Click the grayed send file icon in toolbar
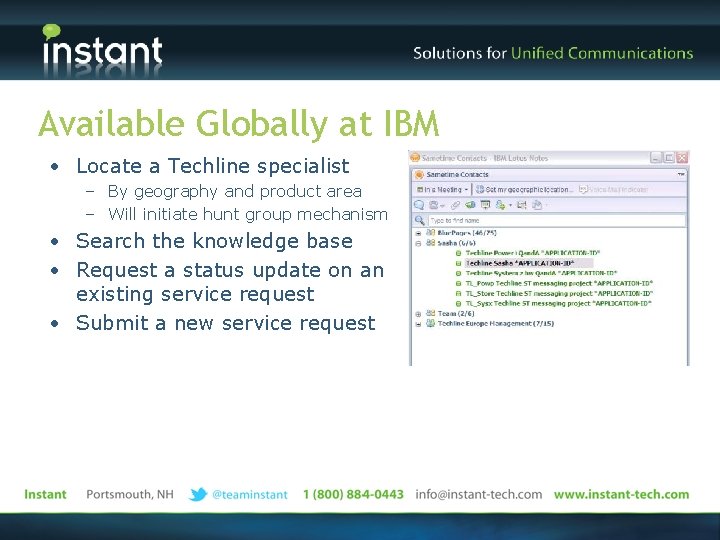Image resolution: width=720 pixels, height=540 pixels. (x=536, y=205)
